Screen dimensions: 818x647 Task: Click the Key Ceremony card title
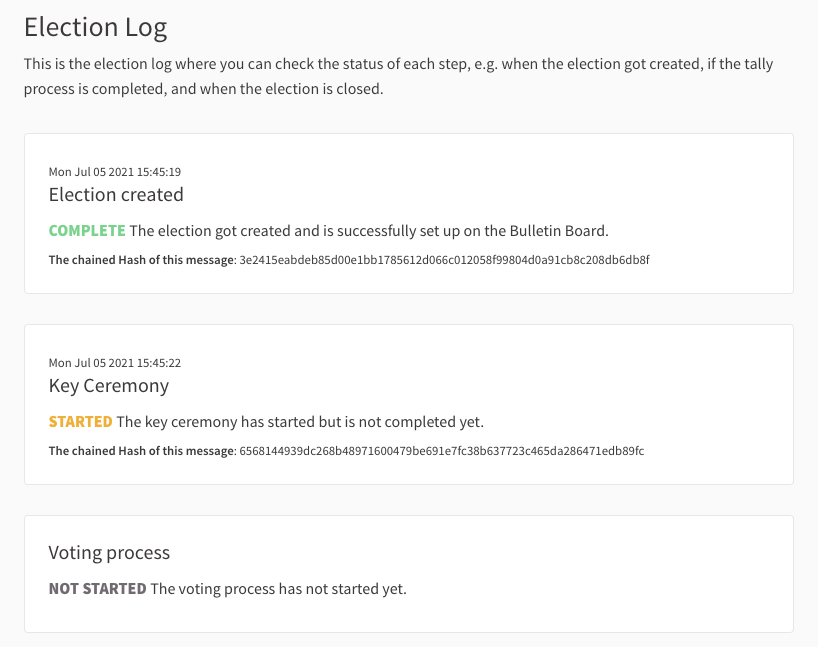tap(109, 386)
